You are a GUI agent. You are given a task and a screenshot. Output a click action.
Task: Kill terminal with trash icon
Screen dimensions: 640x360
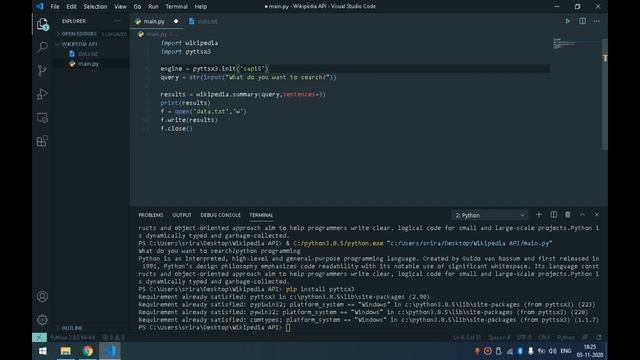[567, 215]
